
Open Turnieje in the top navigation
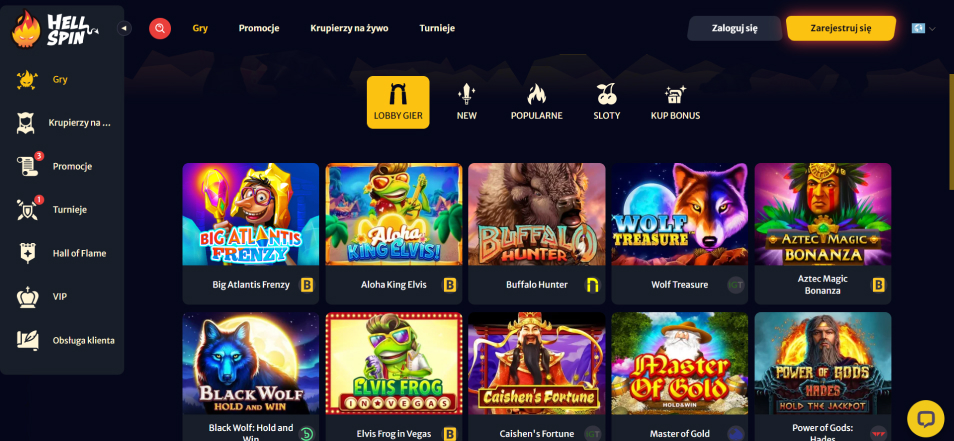437,28
